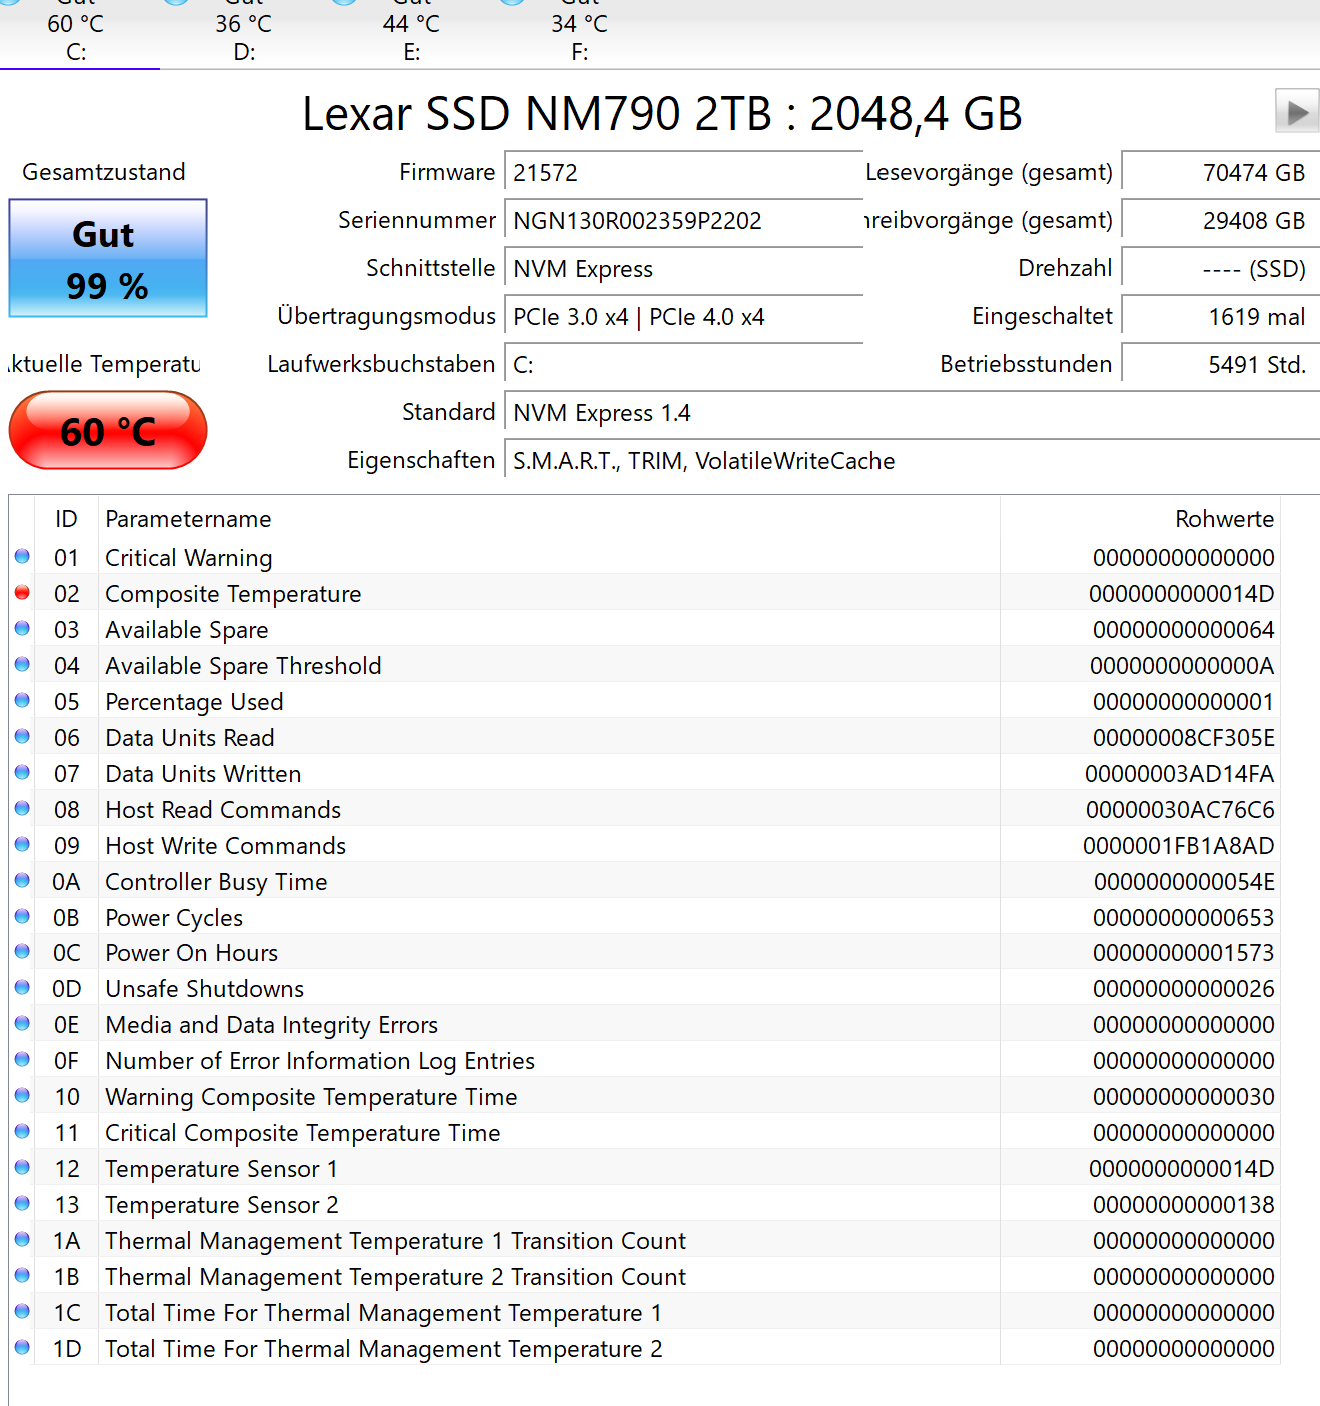This screenshot has width=1320, height=1406.
Task: Click the status dot for Critical Composite Temperature Time
Action: (x=22, y=1131)
